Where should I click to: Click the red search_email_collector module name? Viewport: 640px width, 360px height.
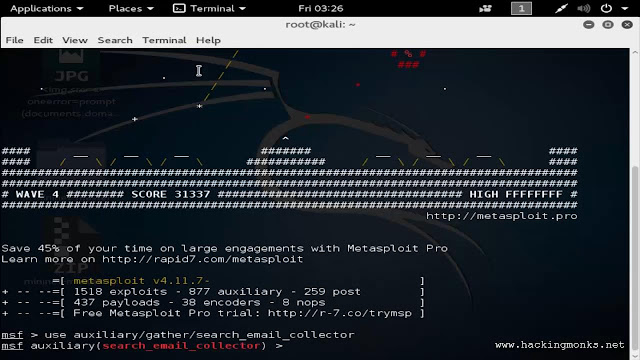coord(181,346)
